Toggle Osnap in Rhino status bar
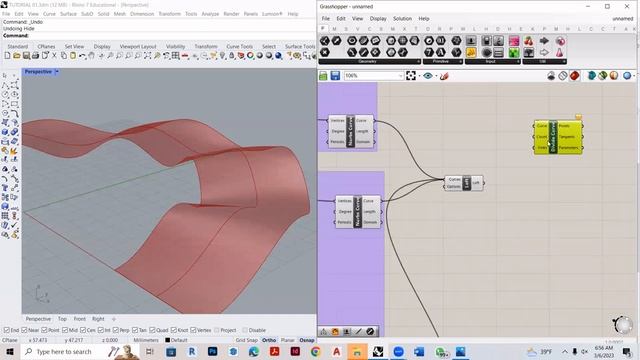 point(307,340)
